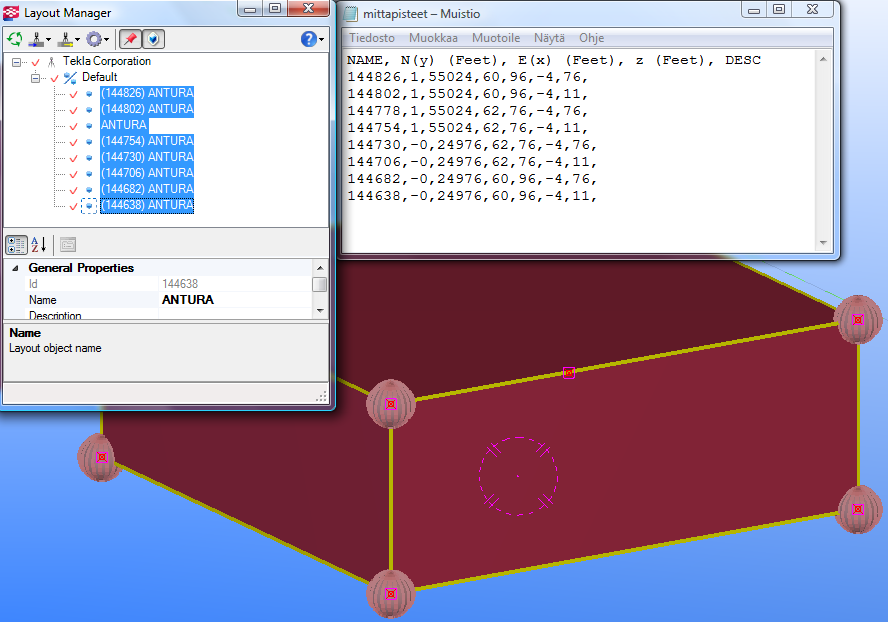The image size is (888, 622).
Task: Click the point icon of (144754) ANTURA
Action: [89, 142]
